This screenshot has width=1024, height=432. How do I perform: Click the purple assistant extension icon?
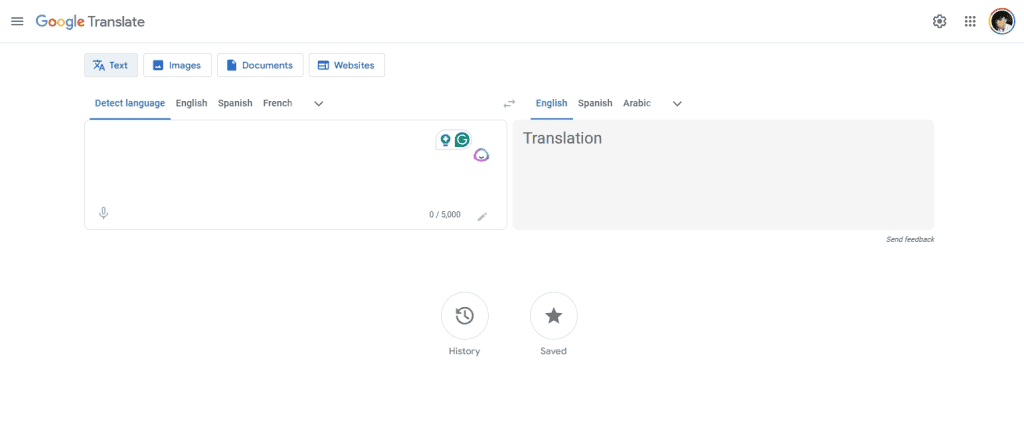481,155
